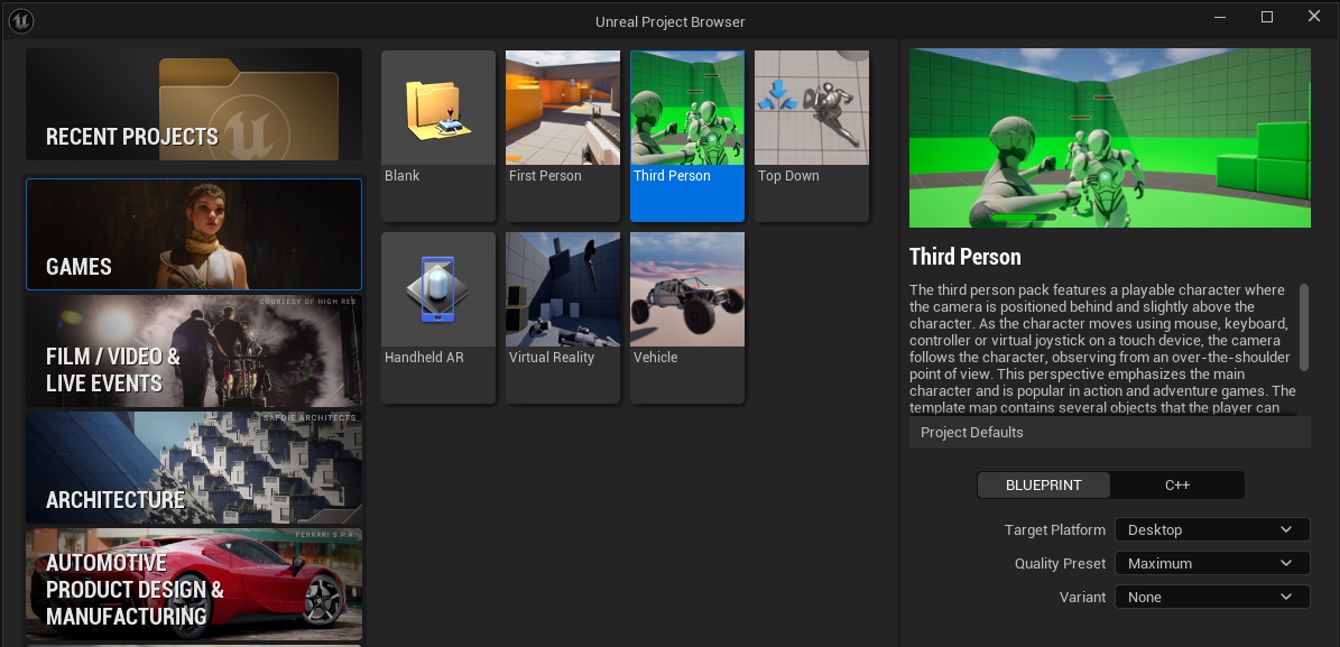Click the Unreal Engine logo icon
Screen dimensions: 1340x647
coord(20,20)
